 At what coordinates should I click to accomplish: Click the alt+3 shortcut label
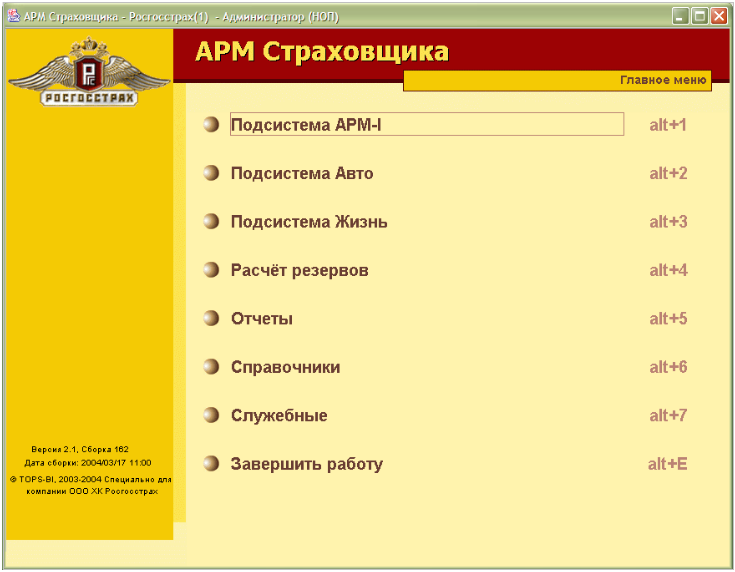point(668,222)
